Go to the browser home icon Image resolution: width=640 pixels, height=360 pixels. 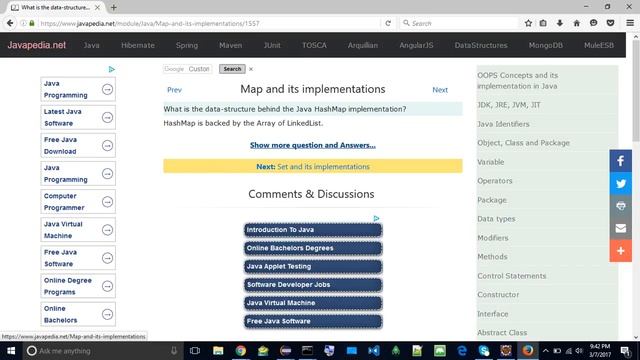(x=577, y=23)
